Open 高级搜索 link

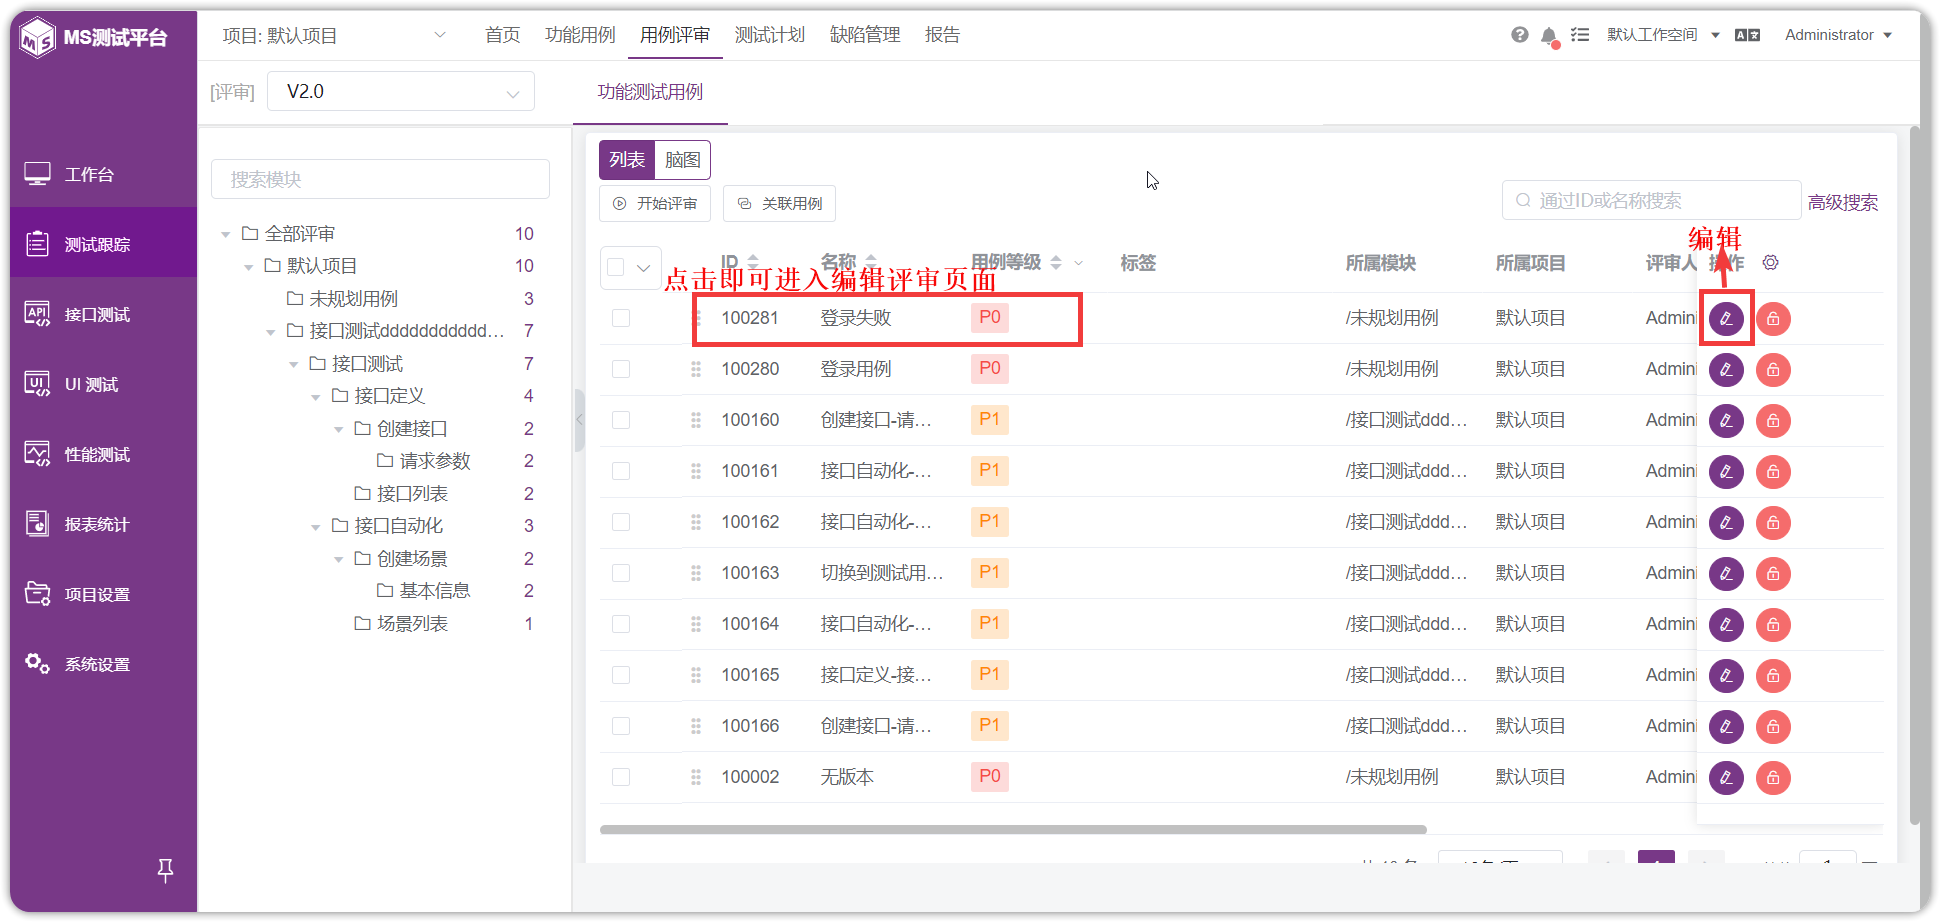coord(1842,203)
